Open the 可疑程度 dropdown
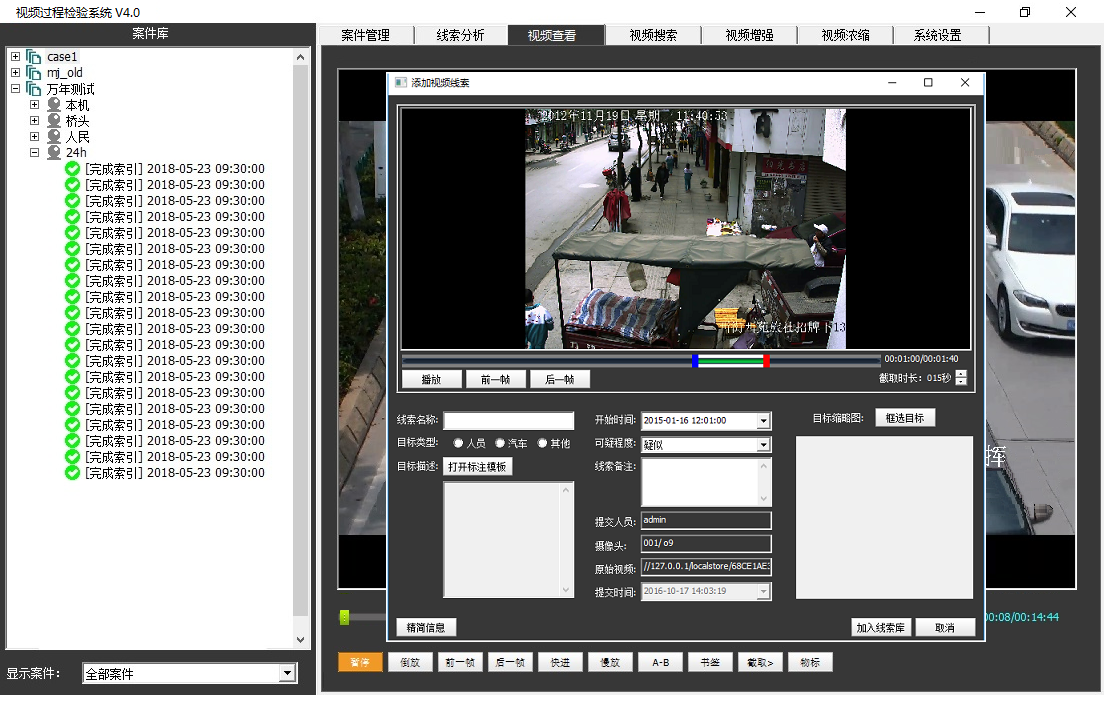Image resolution: width=1104 pixels, height=712 pixels. click(x=764, y=444)
